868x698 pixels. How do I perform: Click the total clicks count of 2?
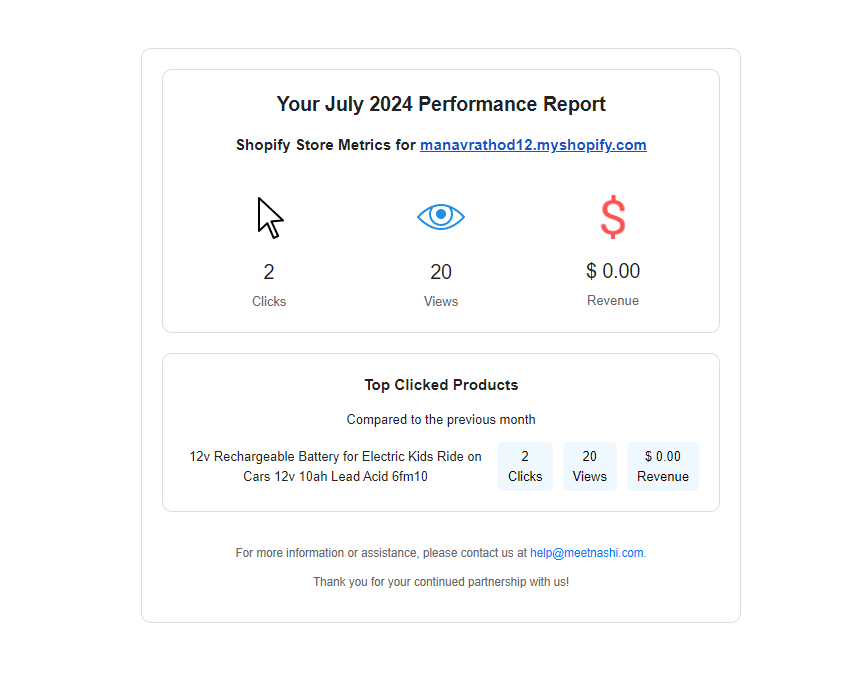[x=269, y=272]
